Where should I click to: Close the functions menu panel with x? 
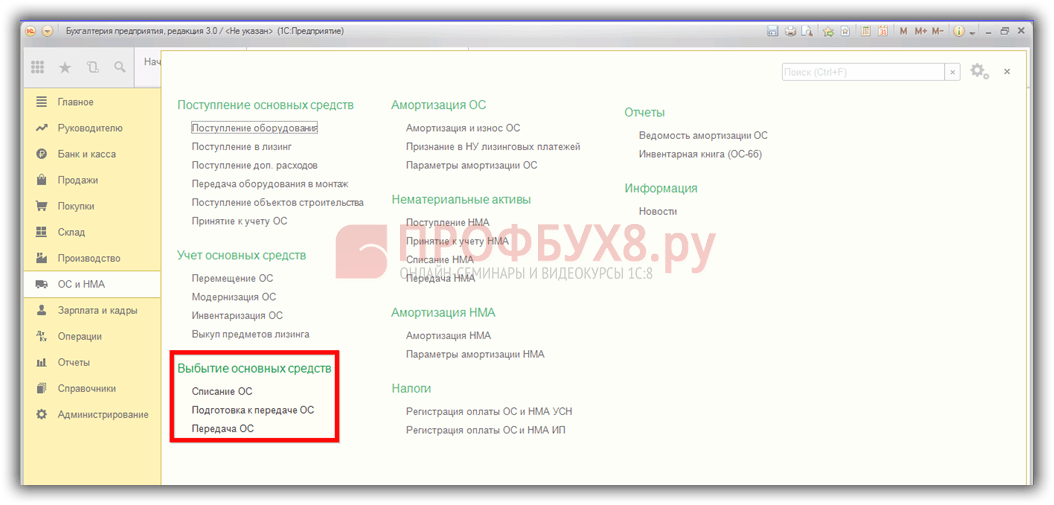1007,71
